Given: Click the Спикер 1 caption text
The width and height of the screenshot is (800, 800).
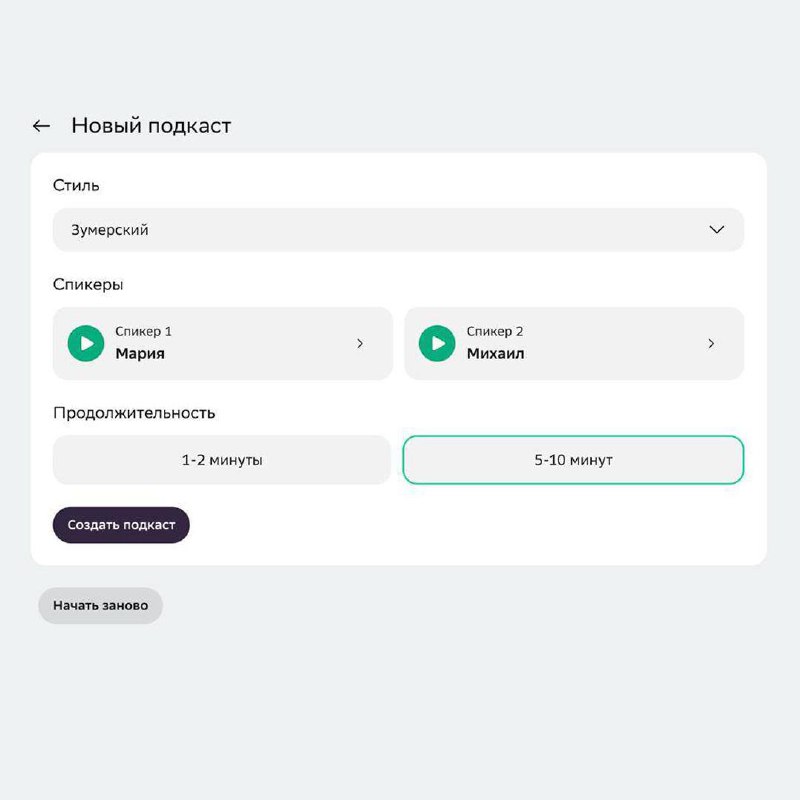Looking at the screenshot, I should 143,331.
